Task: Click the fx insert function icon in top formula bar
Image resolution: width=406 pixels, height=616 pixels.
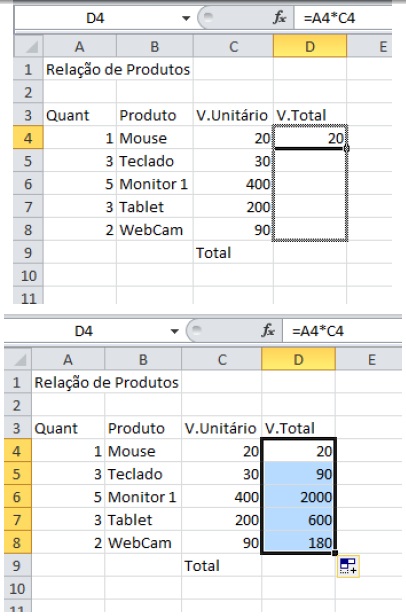Action: pyautogui.click(x=279, y=18)
